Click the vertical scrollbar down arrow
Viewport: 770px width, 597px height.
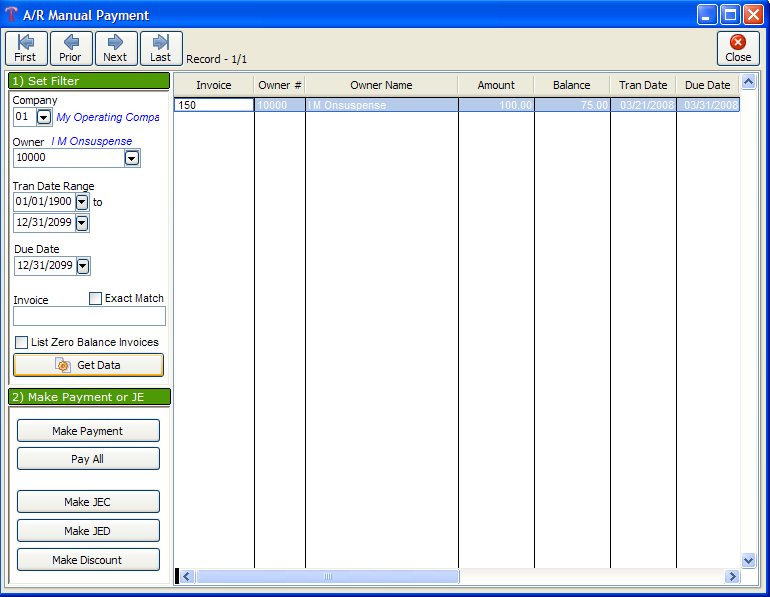(748, 560)
